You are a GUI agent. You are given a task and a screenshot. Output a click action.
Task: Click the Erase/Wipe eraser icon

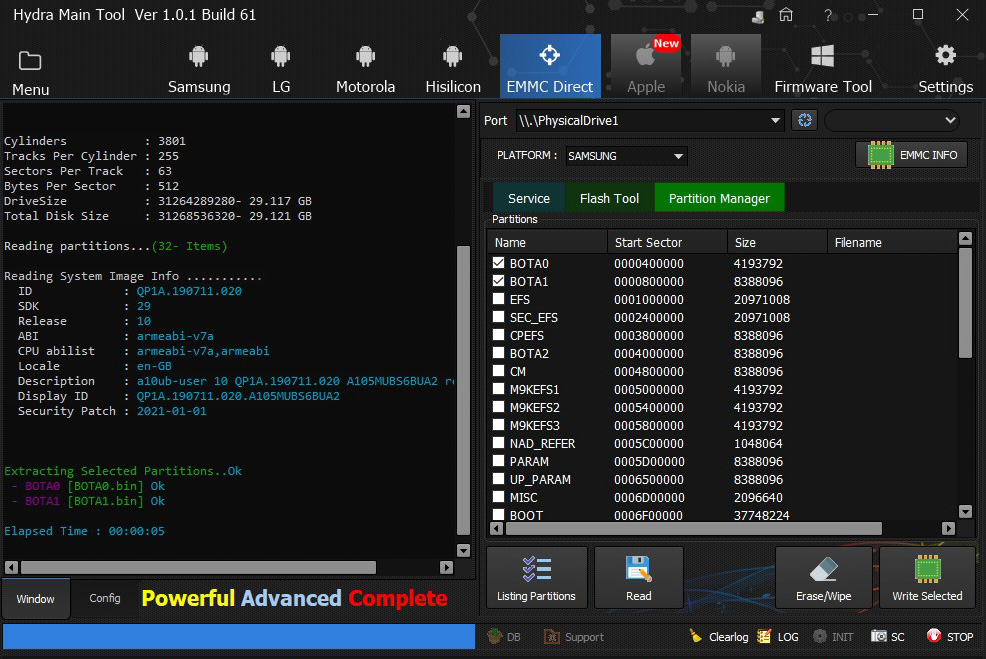coord(824,570)
